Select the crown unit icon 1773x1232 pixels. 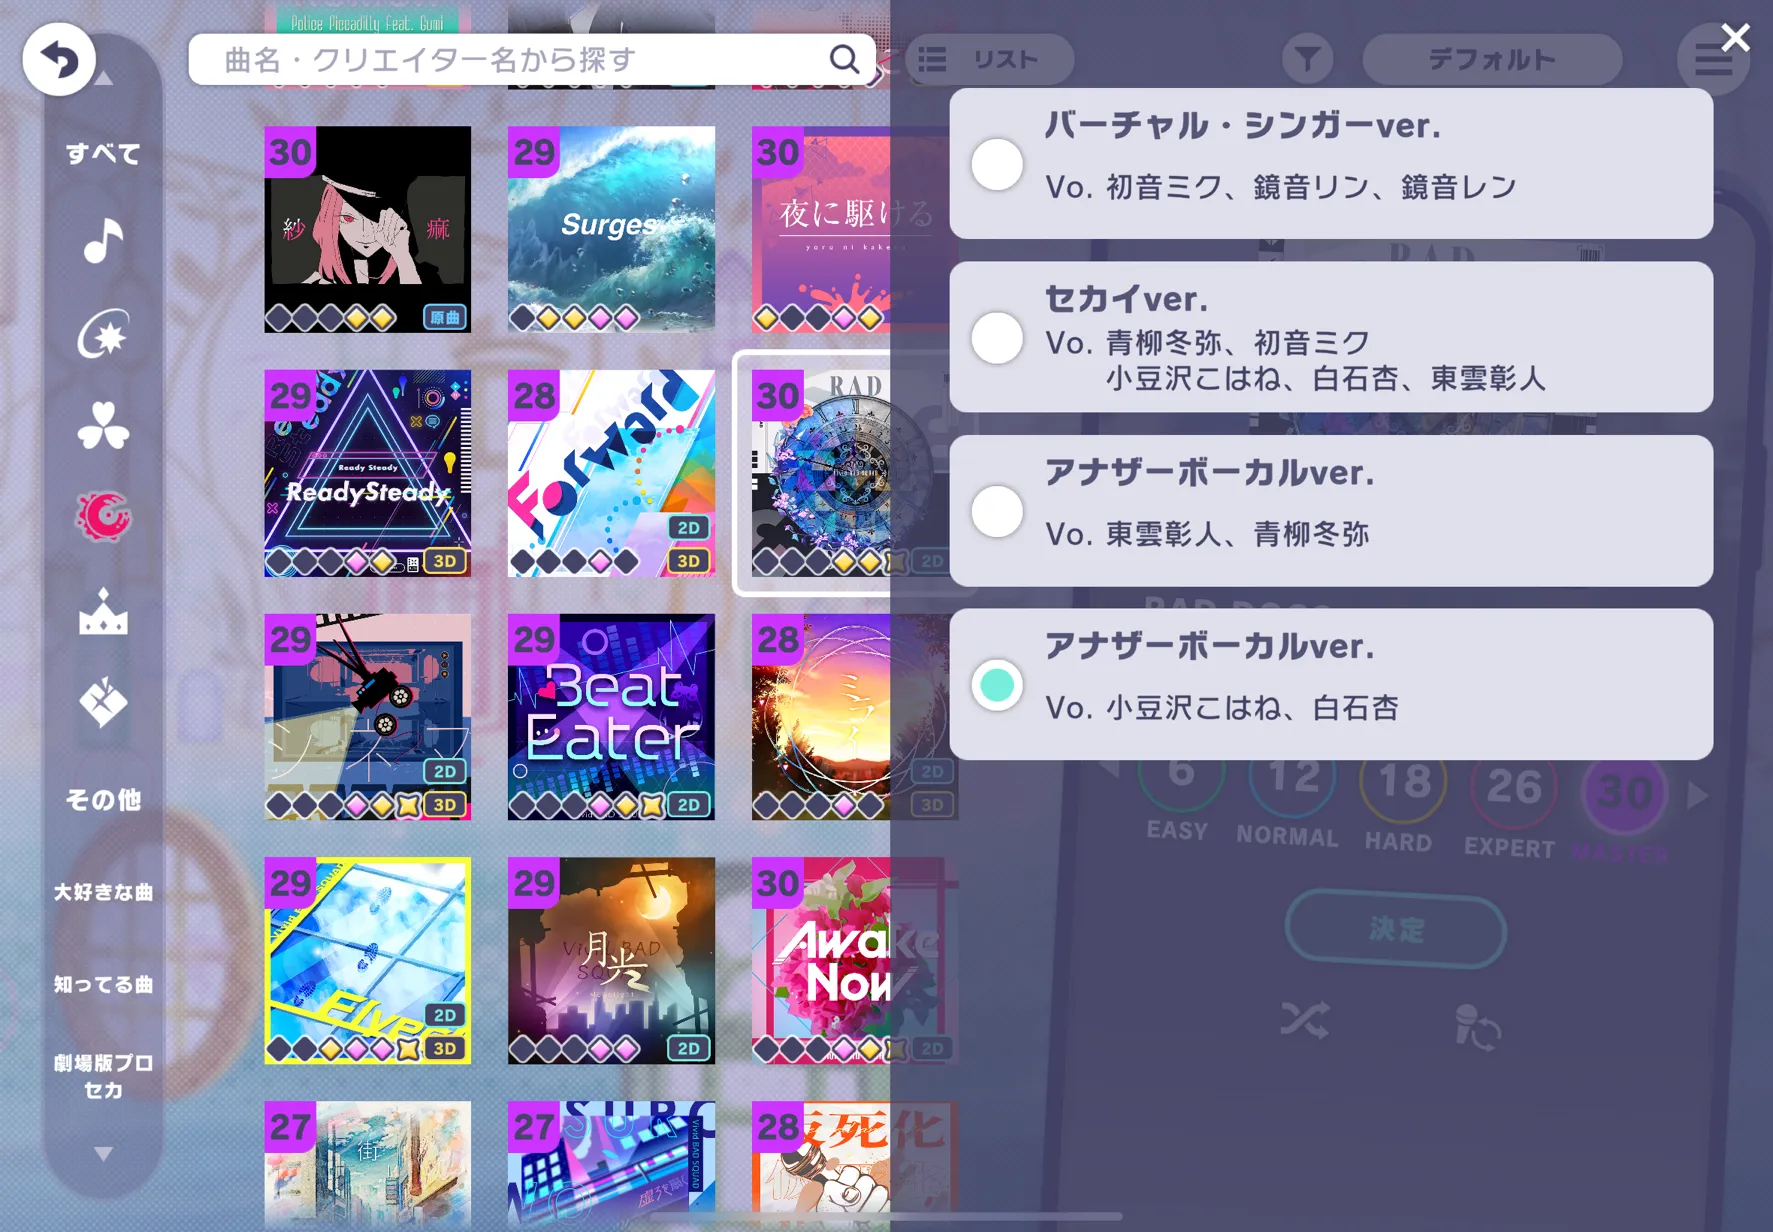[102, 611]
